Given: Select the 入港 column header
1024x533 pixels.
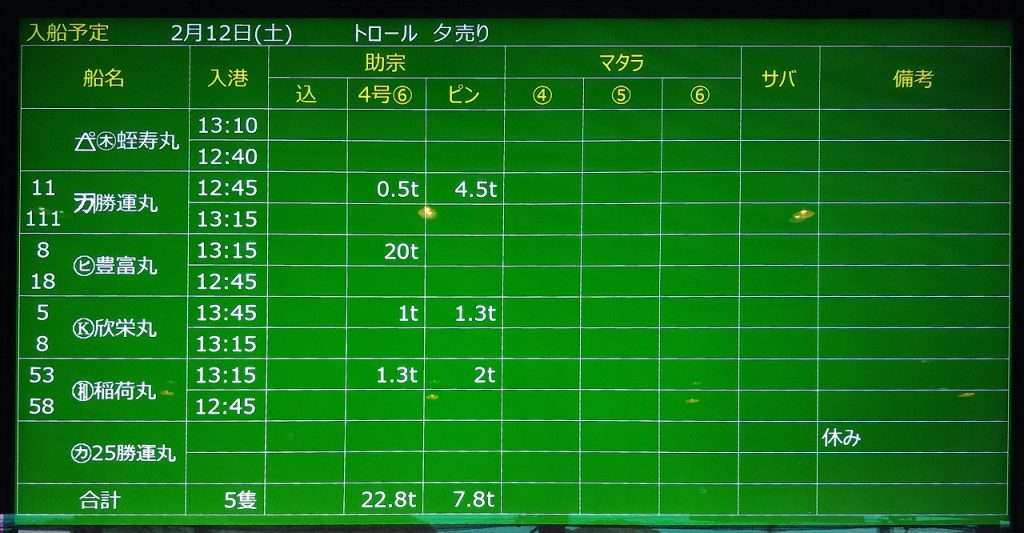Looking at the screenshot, I should click(x=228, y=78).
